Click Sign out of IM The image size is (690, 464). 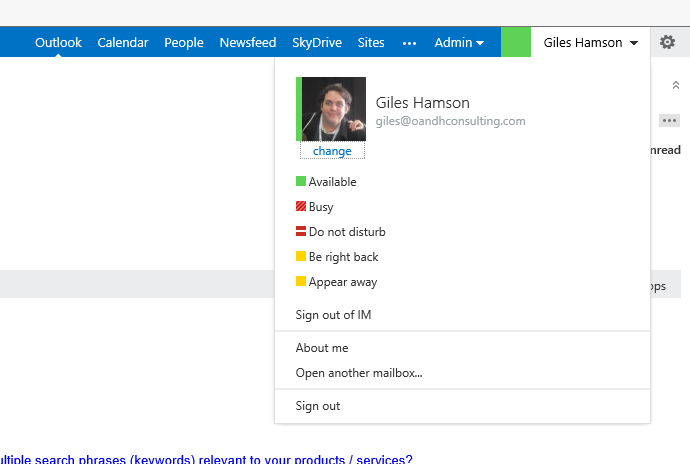point(334,315)
